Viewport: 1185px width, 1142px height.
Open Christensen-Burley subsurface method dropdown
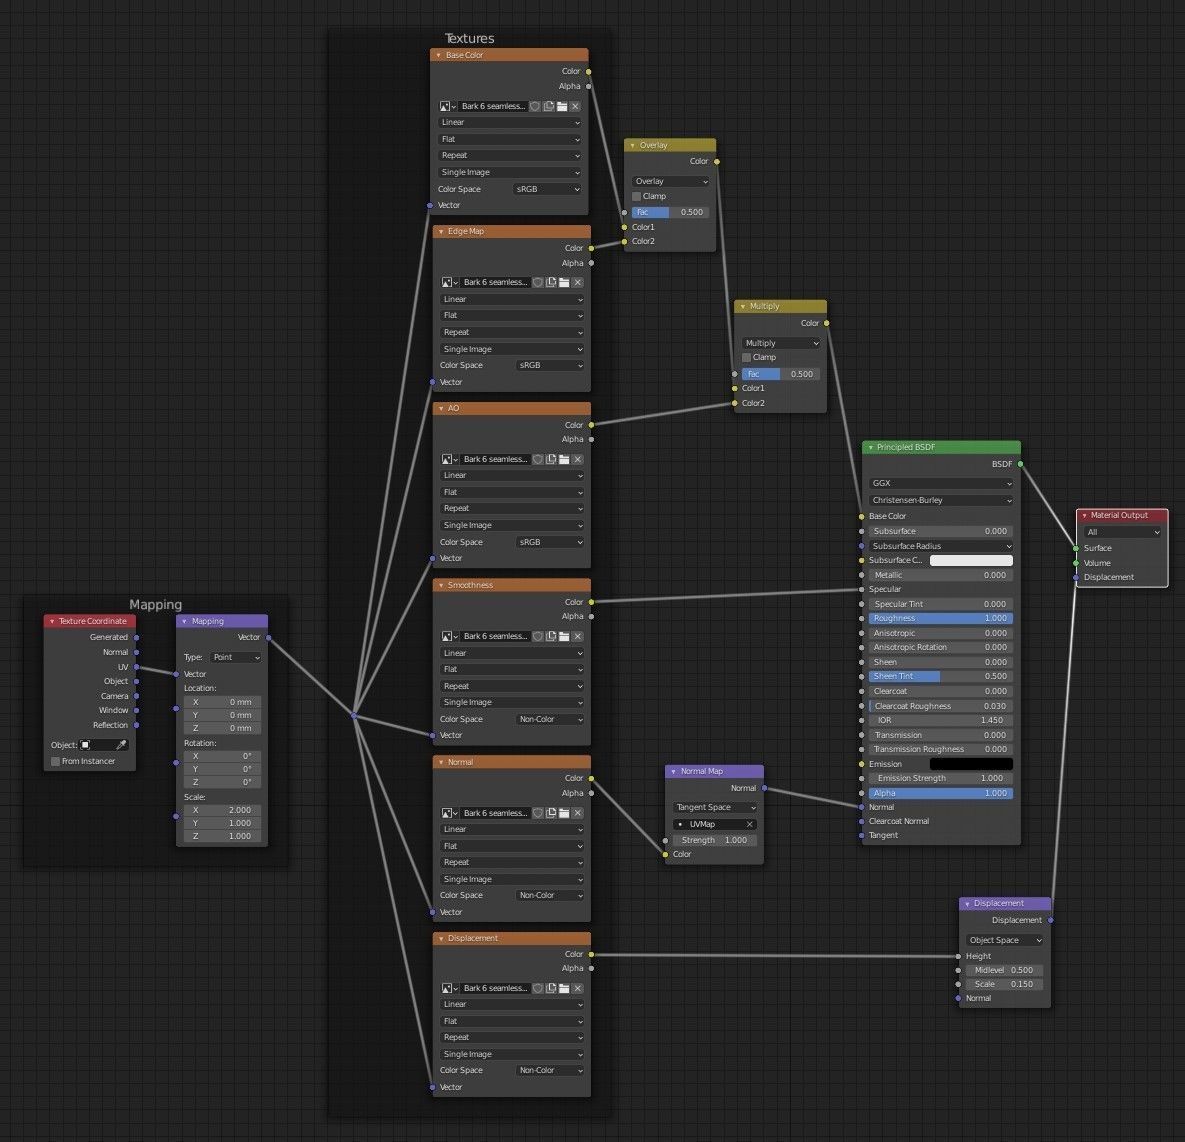tap(941, 500)
